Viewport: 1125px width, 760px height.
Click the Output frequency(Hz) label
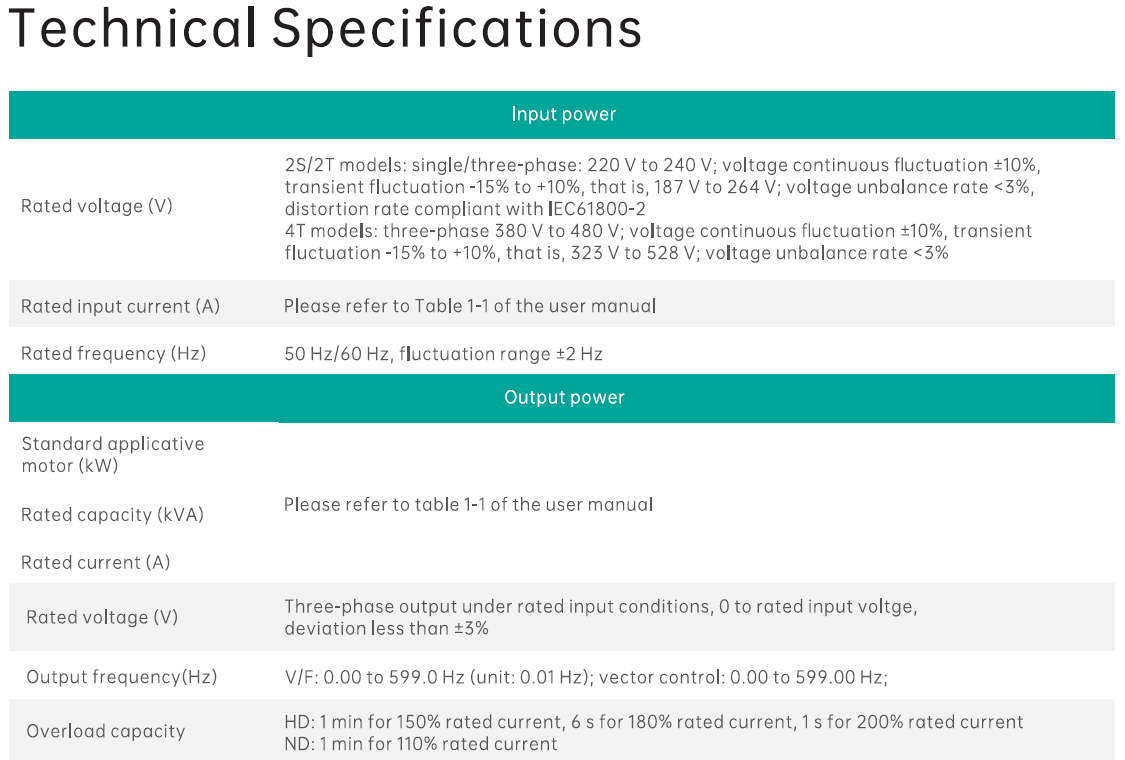click(121, 677)
